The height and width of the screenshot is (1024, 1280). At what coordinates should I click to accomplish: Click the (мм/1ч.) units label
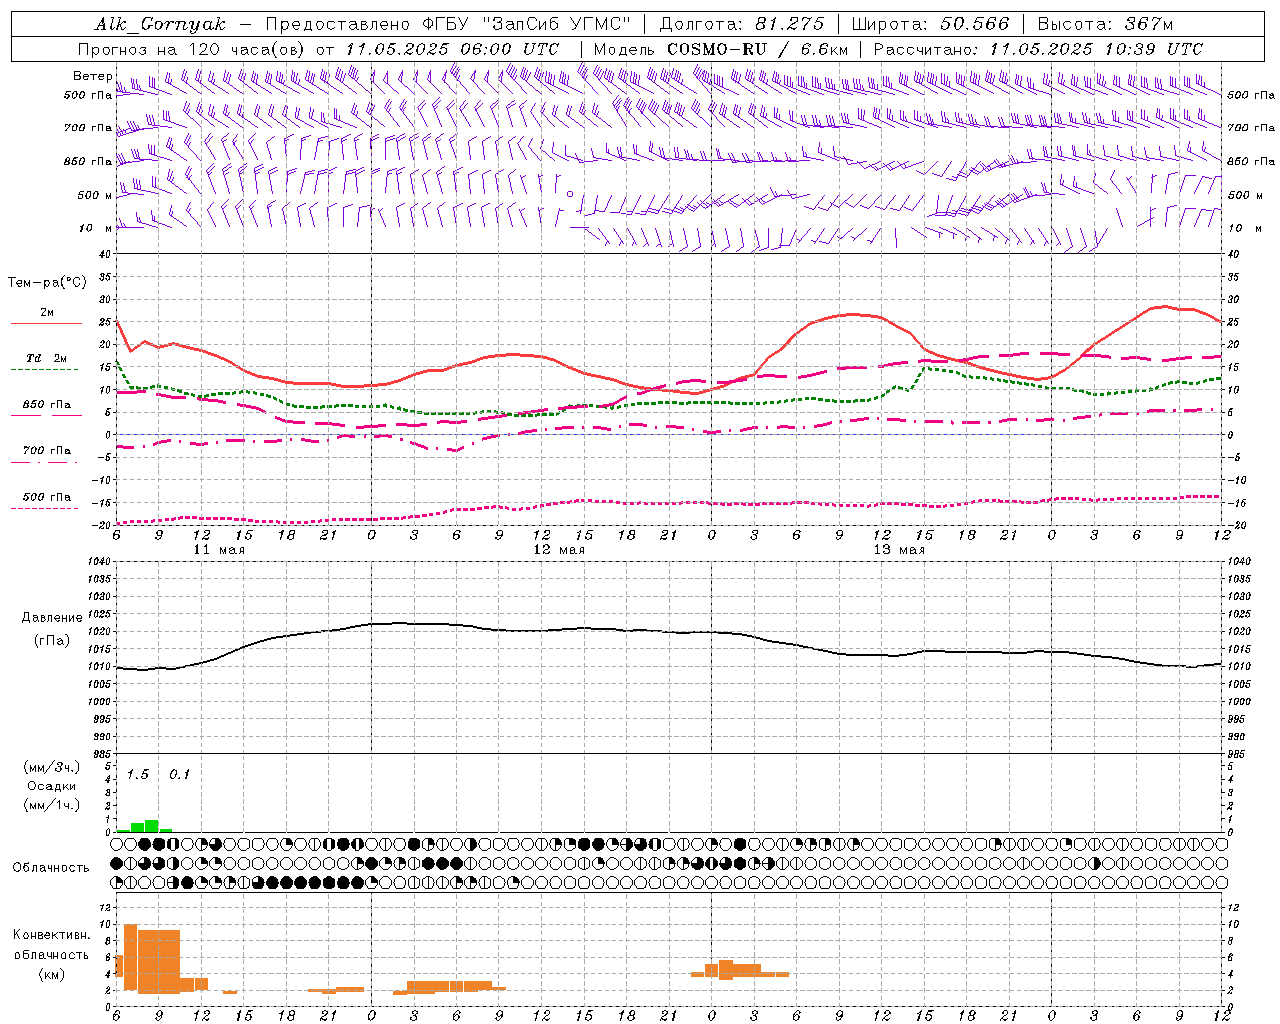pos(51,805)
